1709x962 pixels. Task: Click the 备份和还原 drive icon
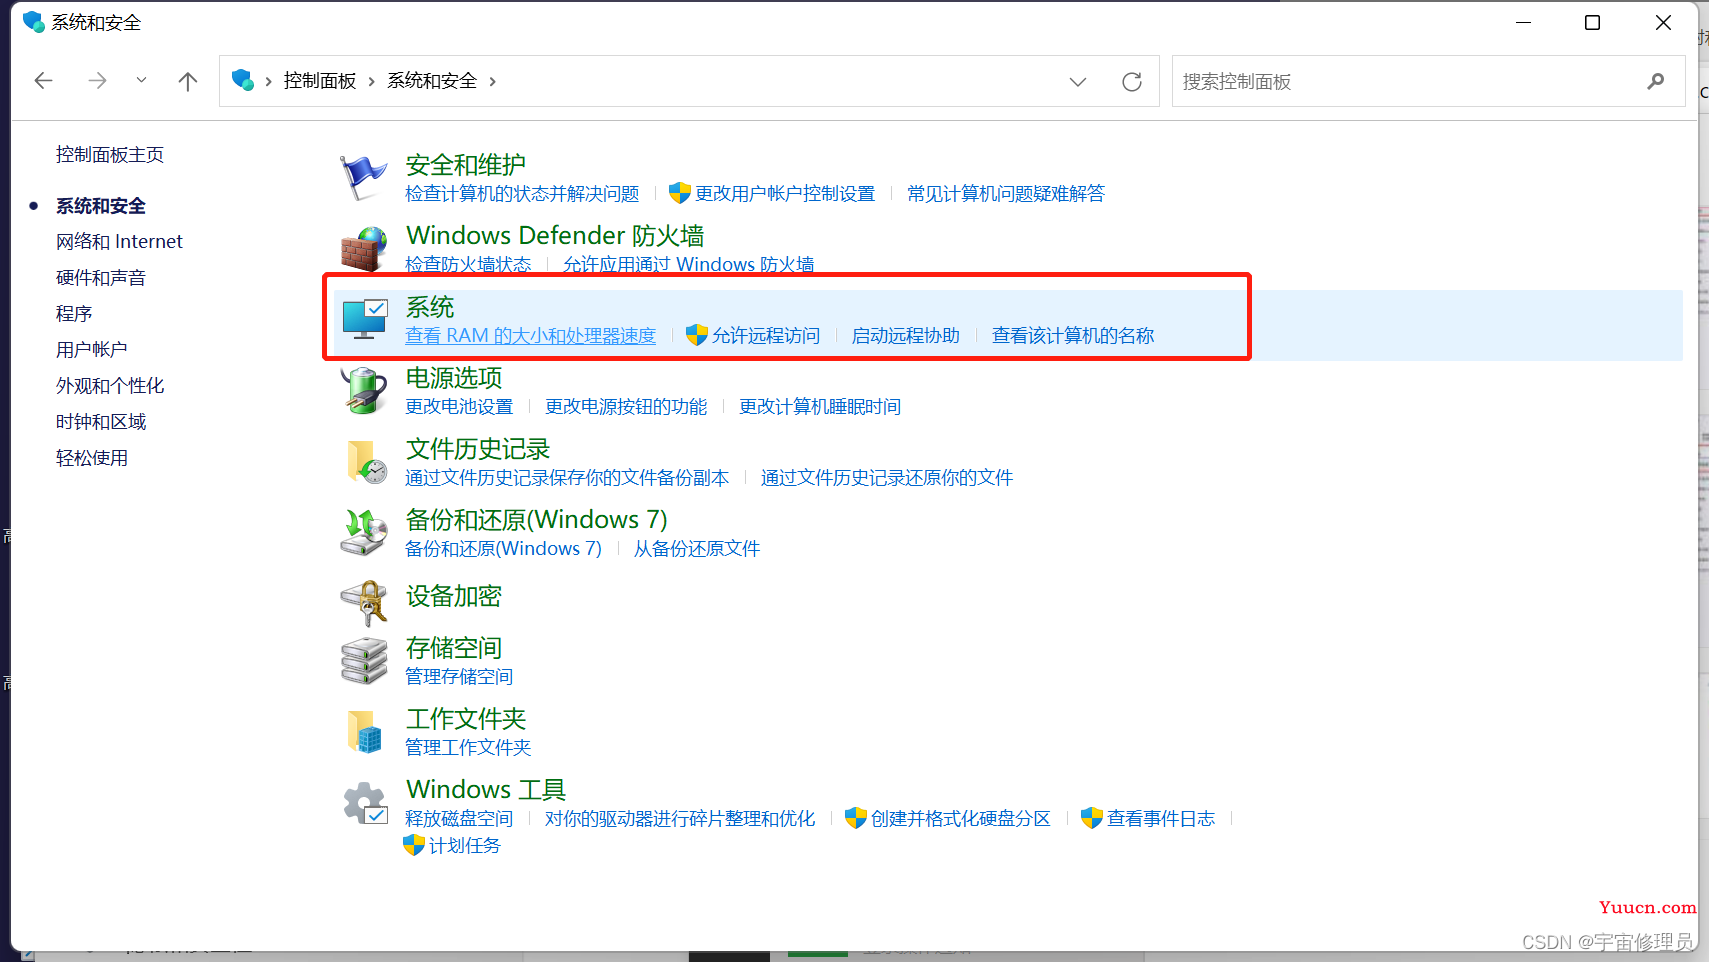tap(363, 532)
